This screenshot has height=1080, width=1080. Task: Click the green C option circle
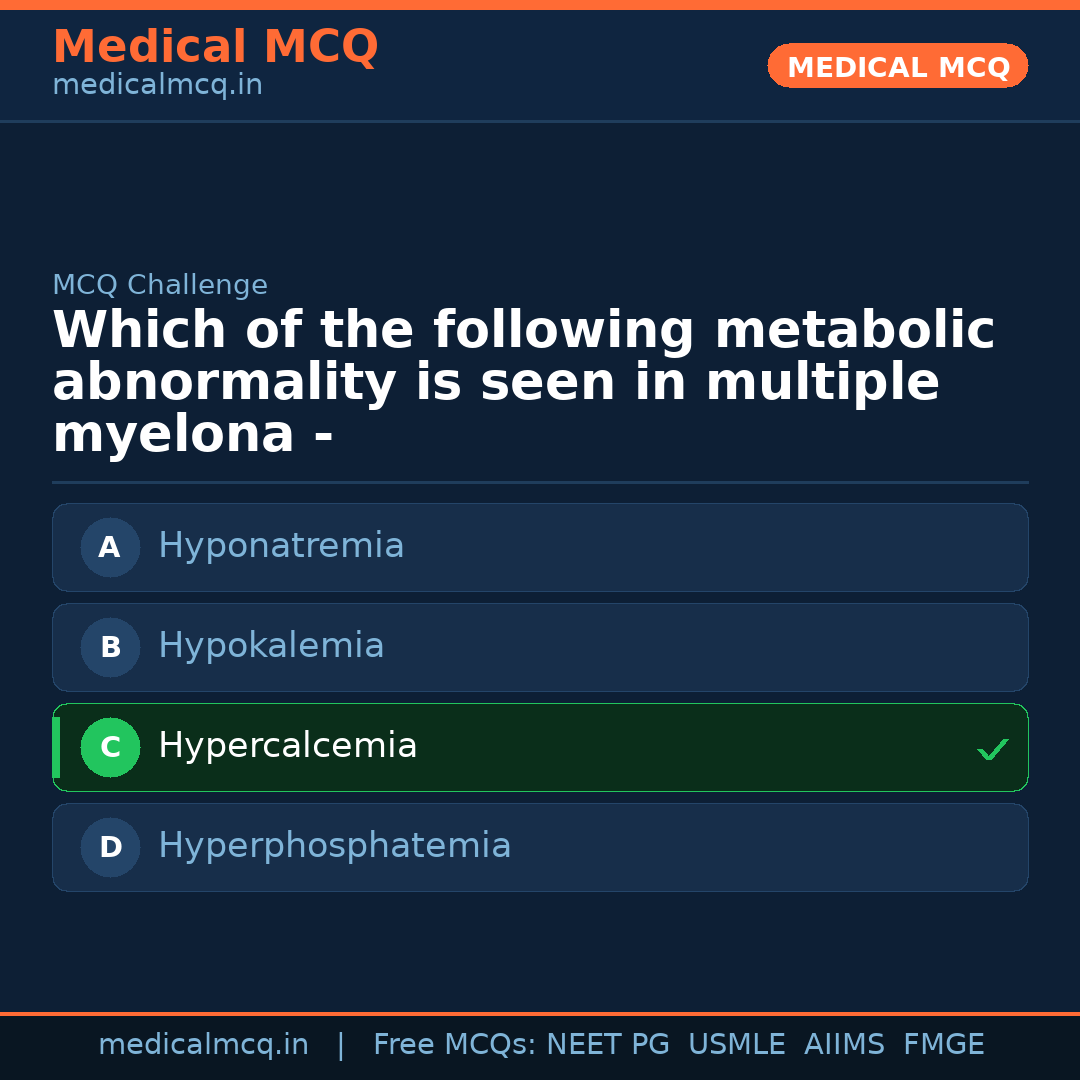(x=110, y=747)
